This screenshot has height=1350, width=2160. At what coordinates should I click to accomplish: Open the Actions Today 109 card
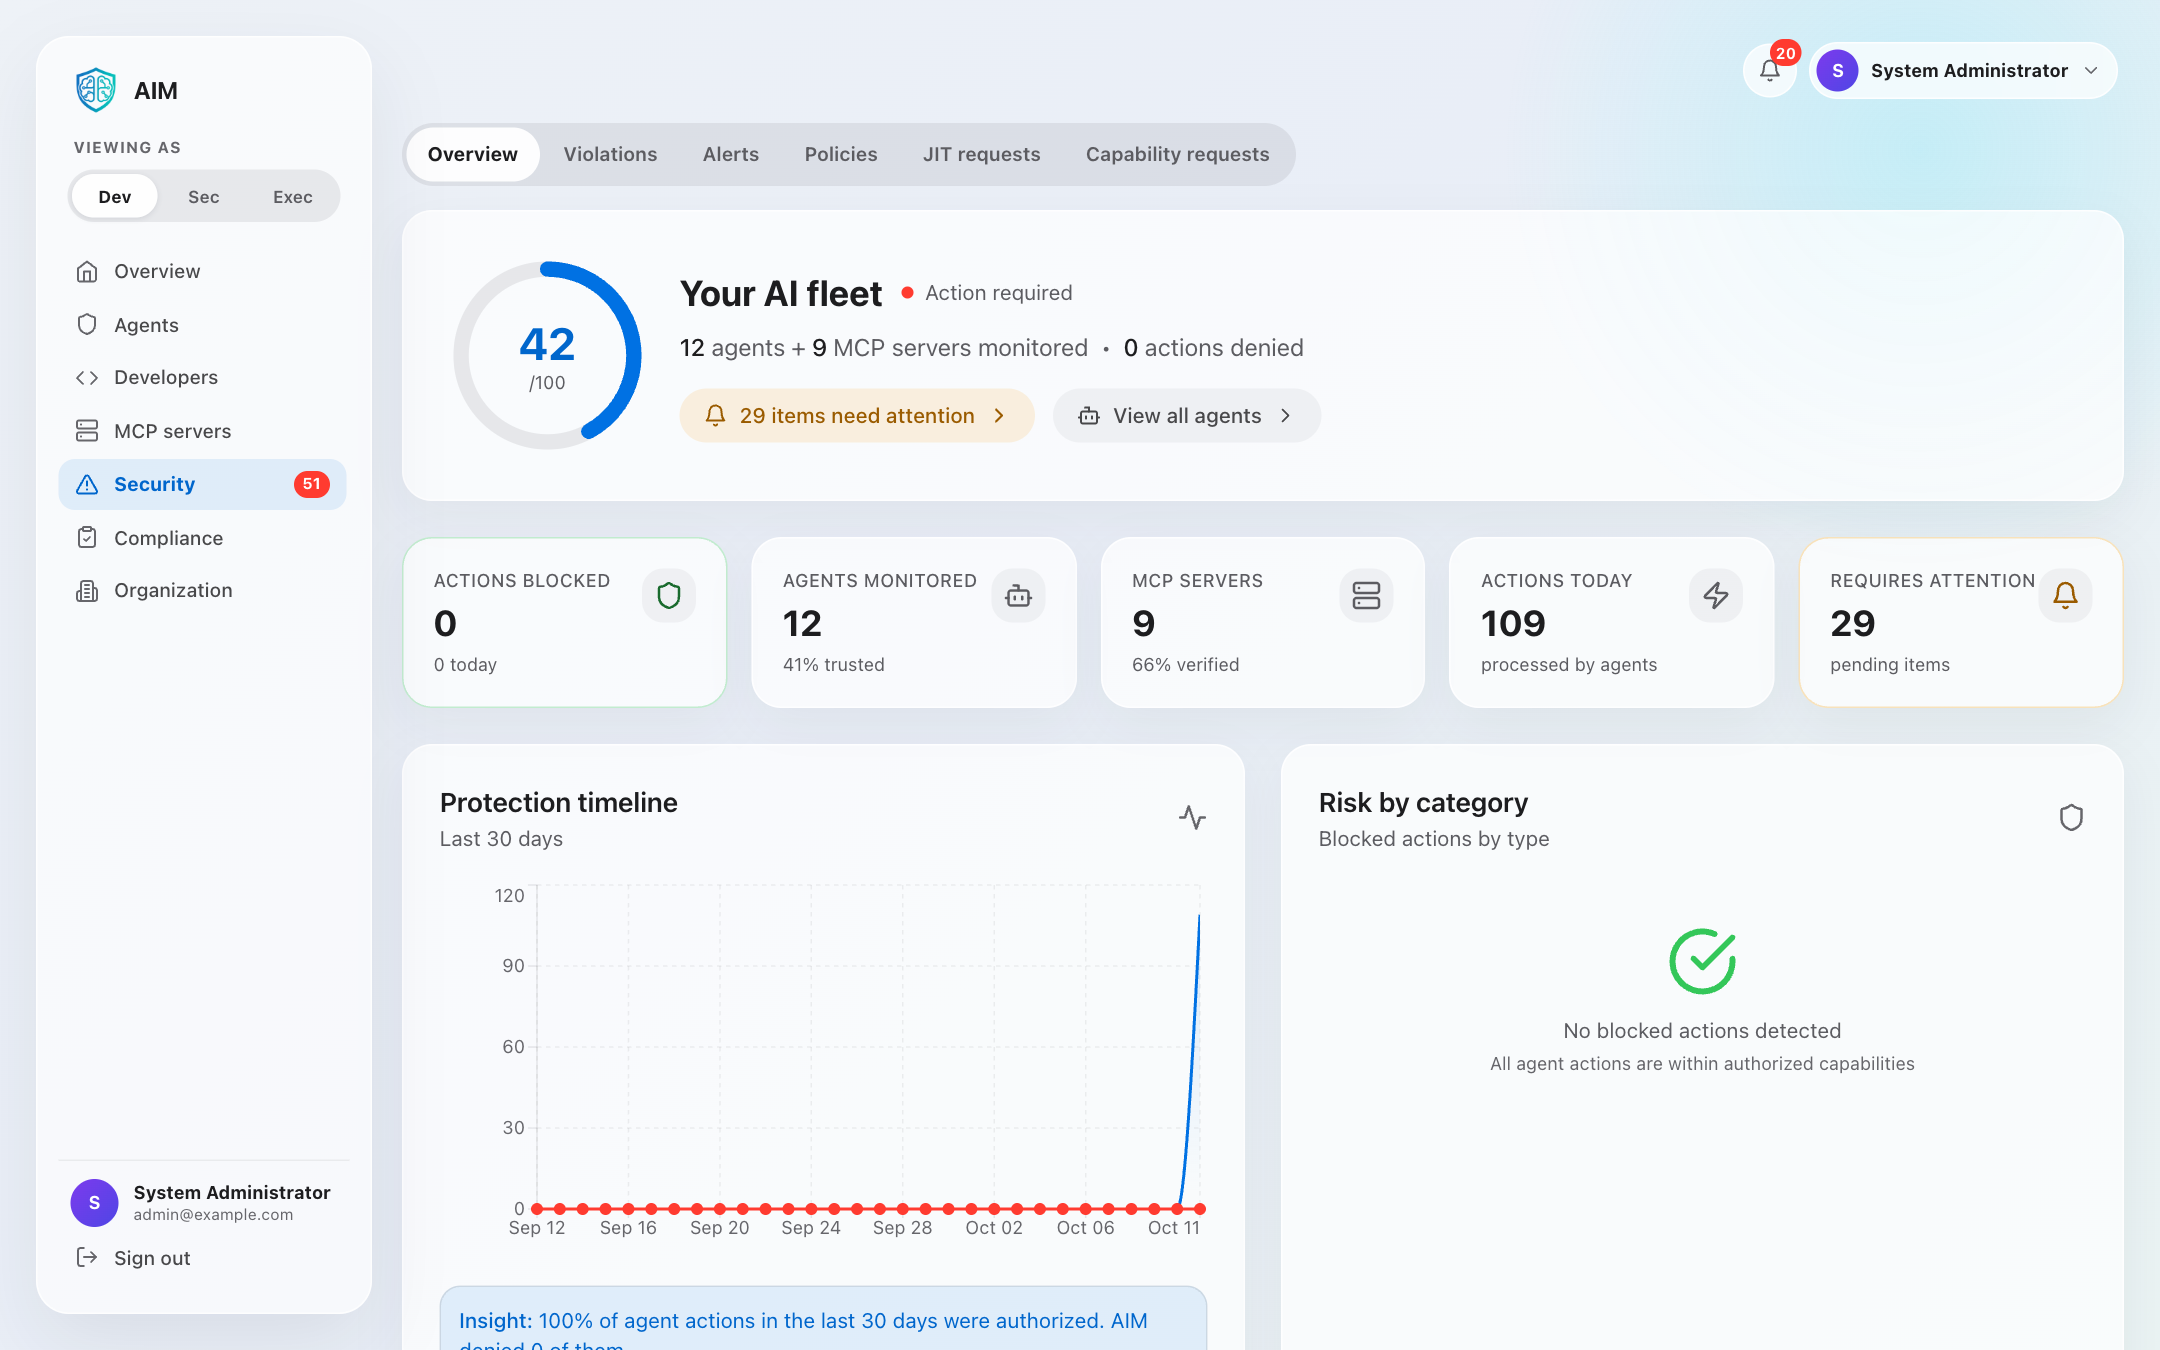click(x=1611, y=623)
